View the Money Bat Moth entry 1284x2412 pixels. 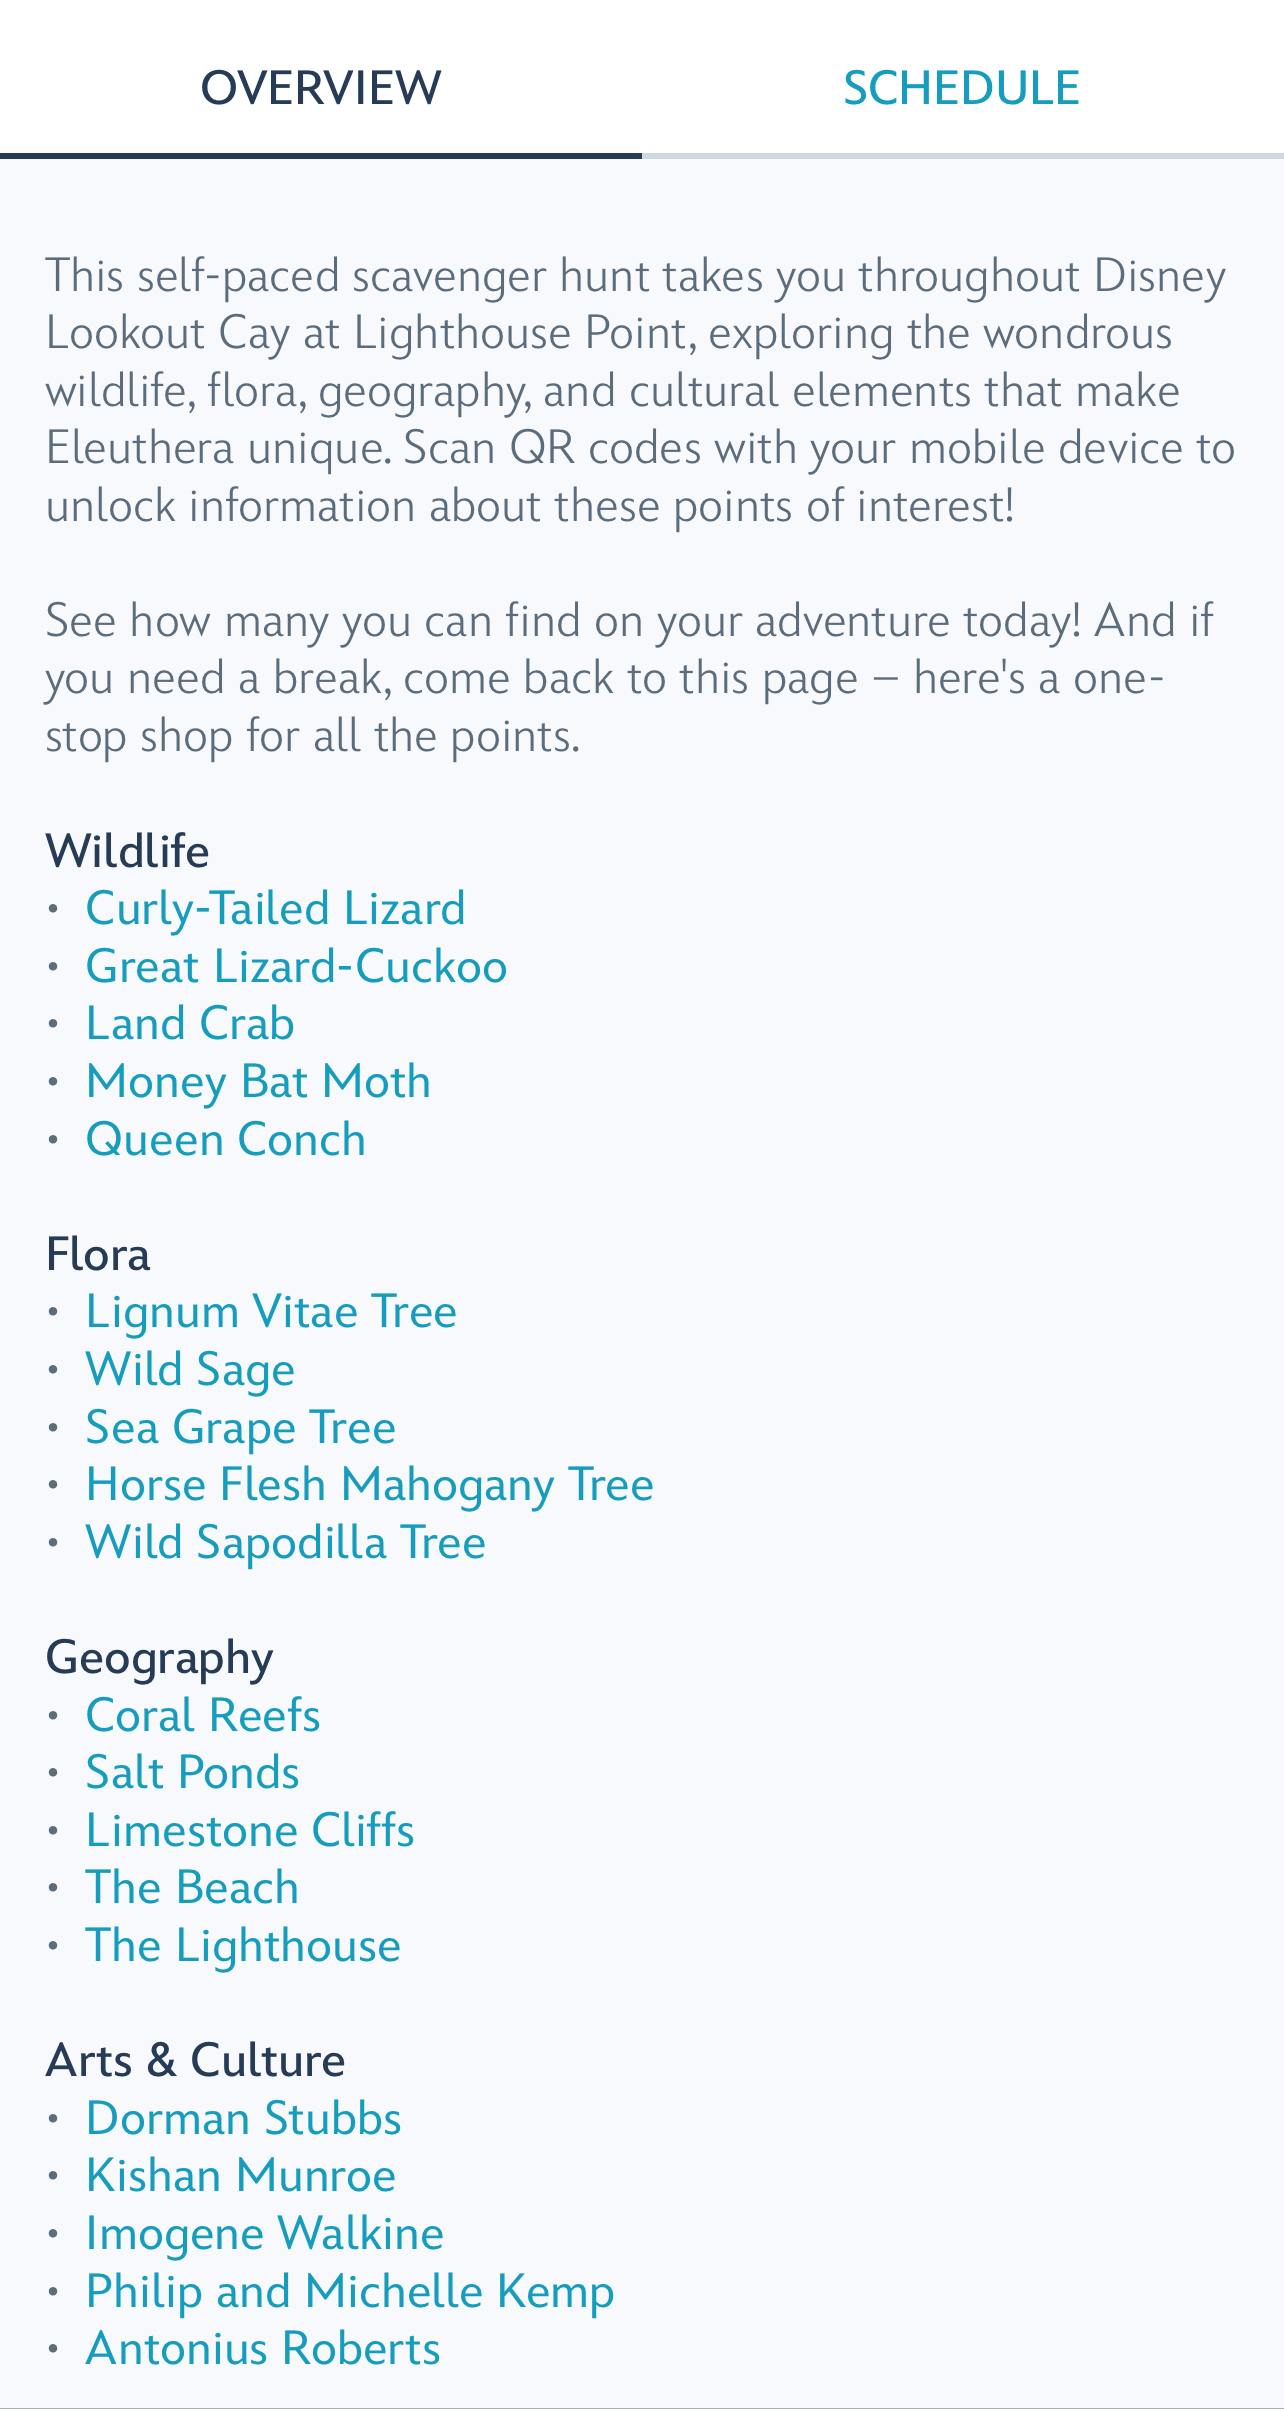(258, 1082)
